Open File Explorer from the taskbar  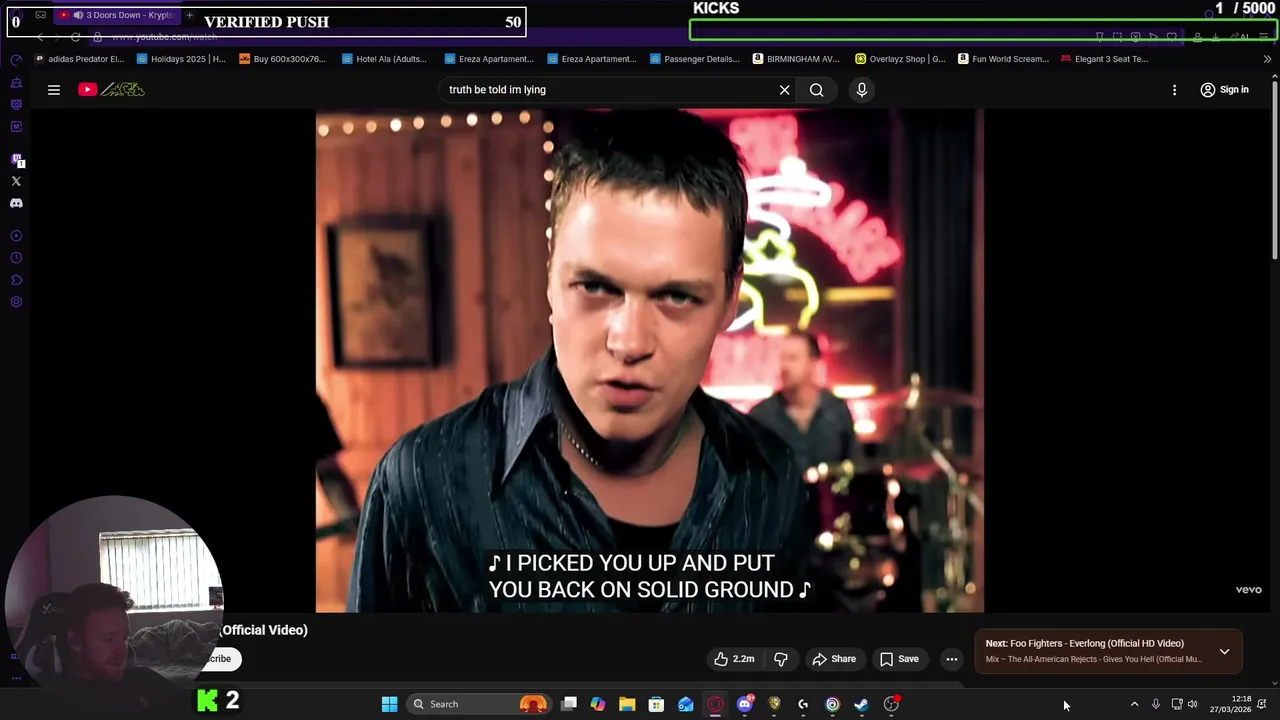point(627,704)
